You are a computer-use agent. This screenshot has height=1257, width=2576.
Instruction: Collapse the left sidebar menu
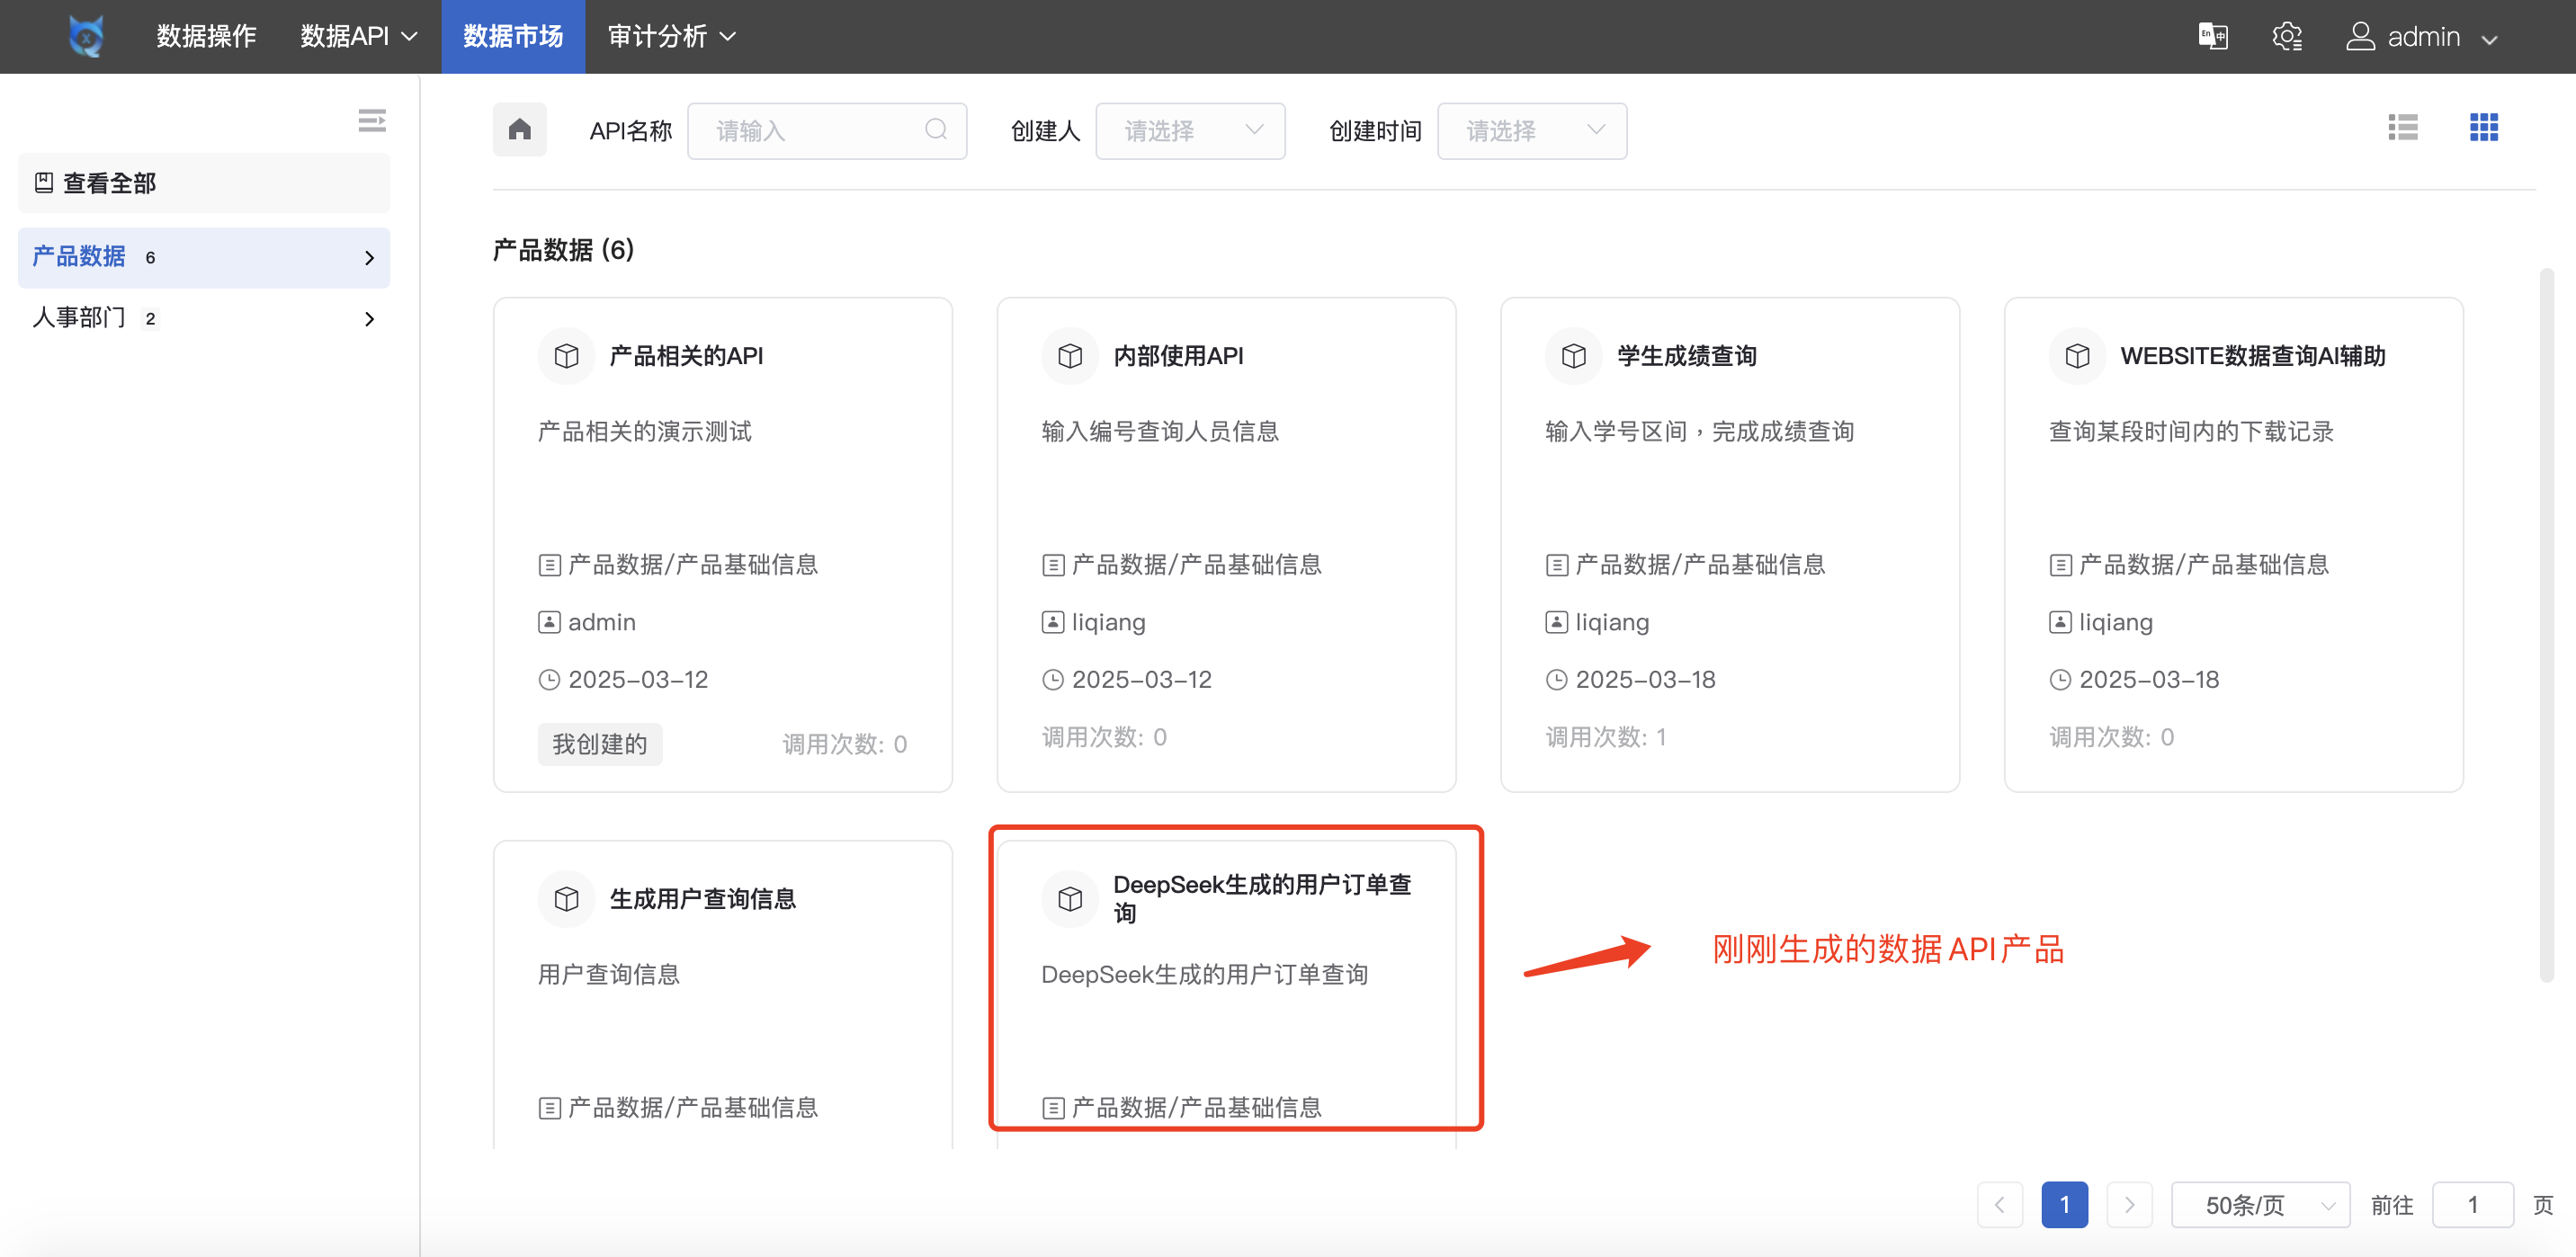pyautogui.click(x=372, y=121)
